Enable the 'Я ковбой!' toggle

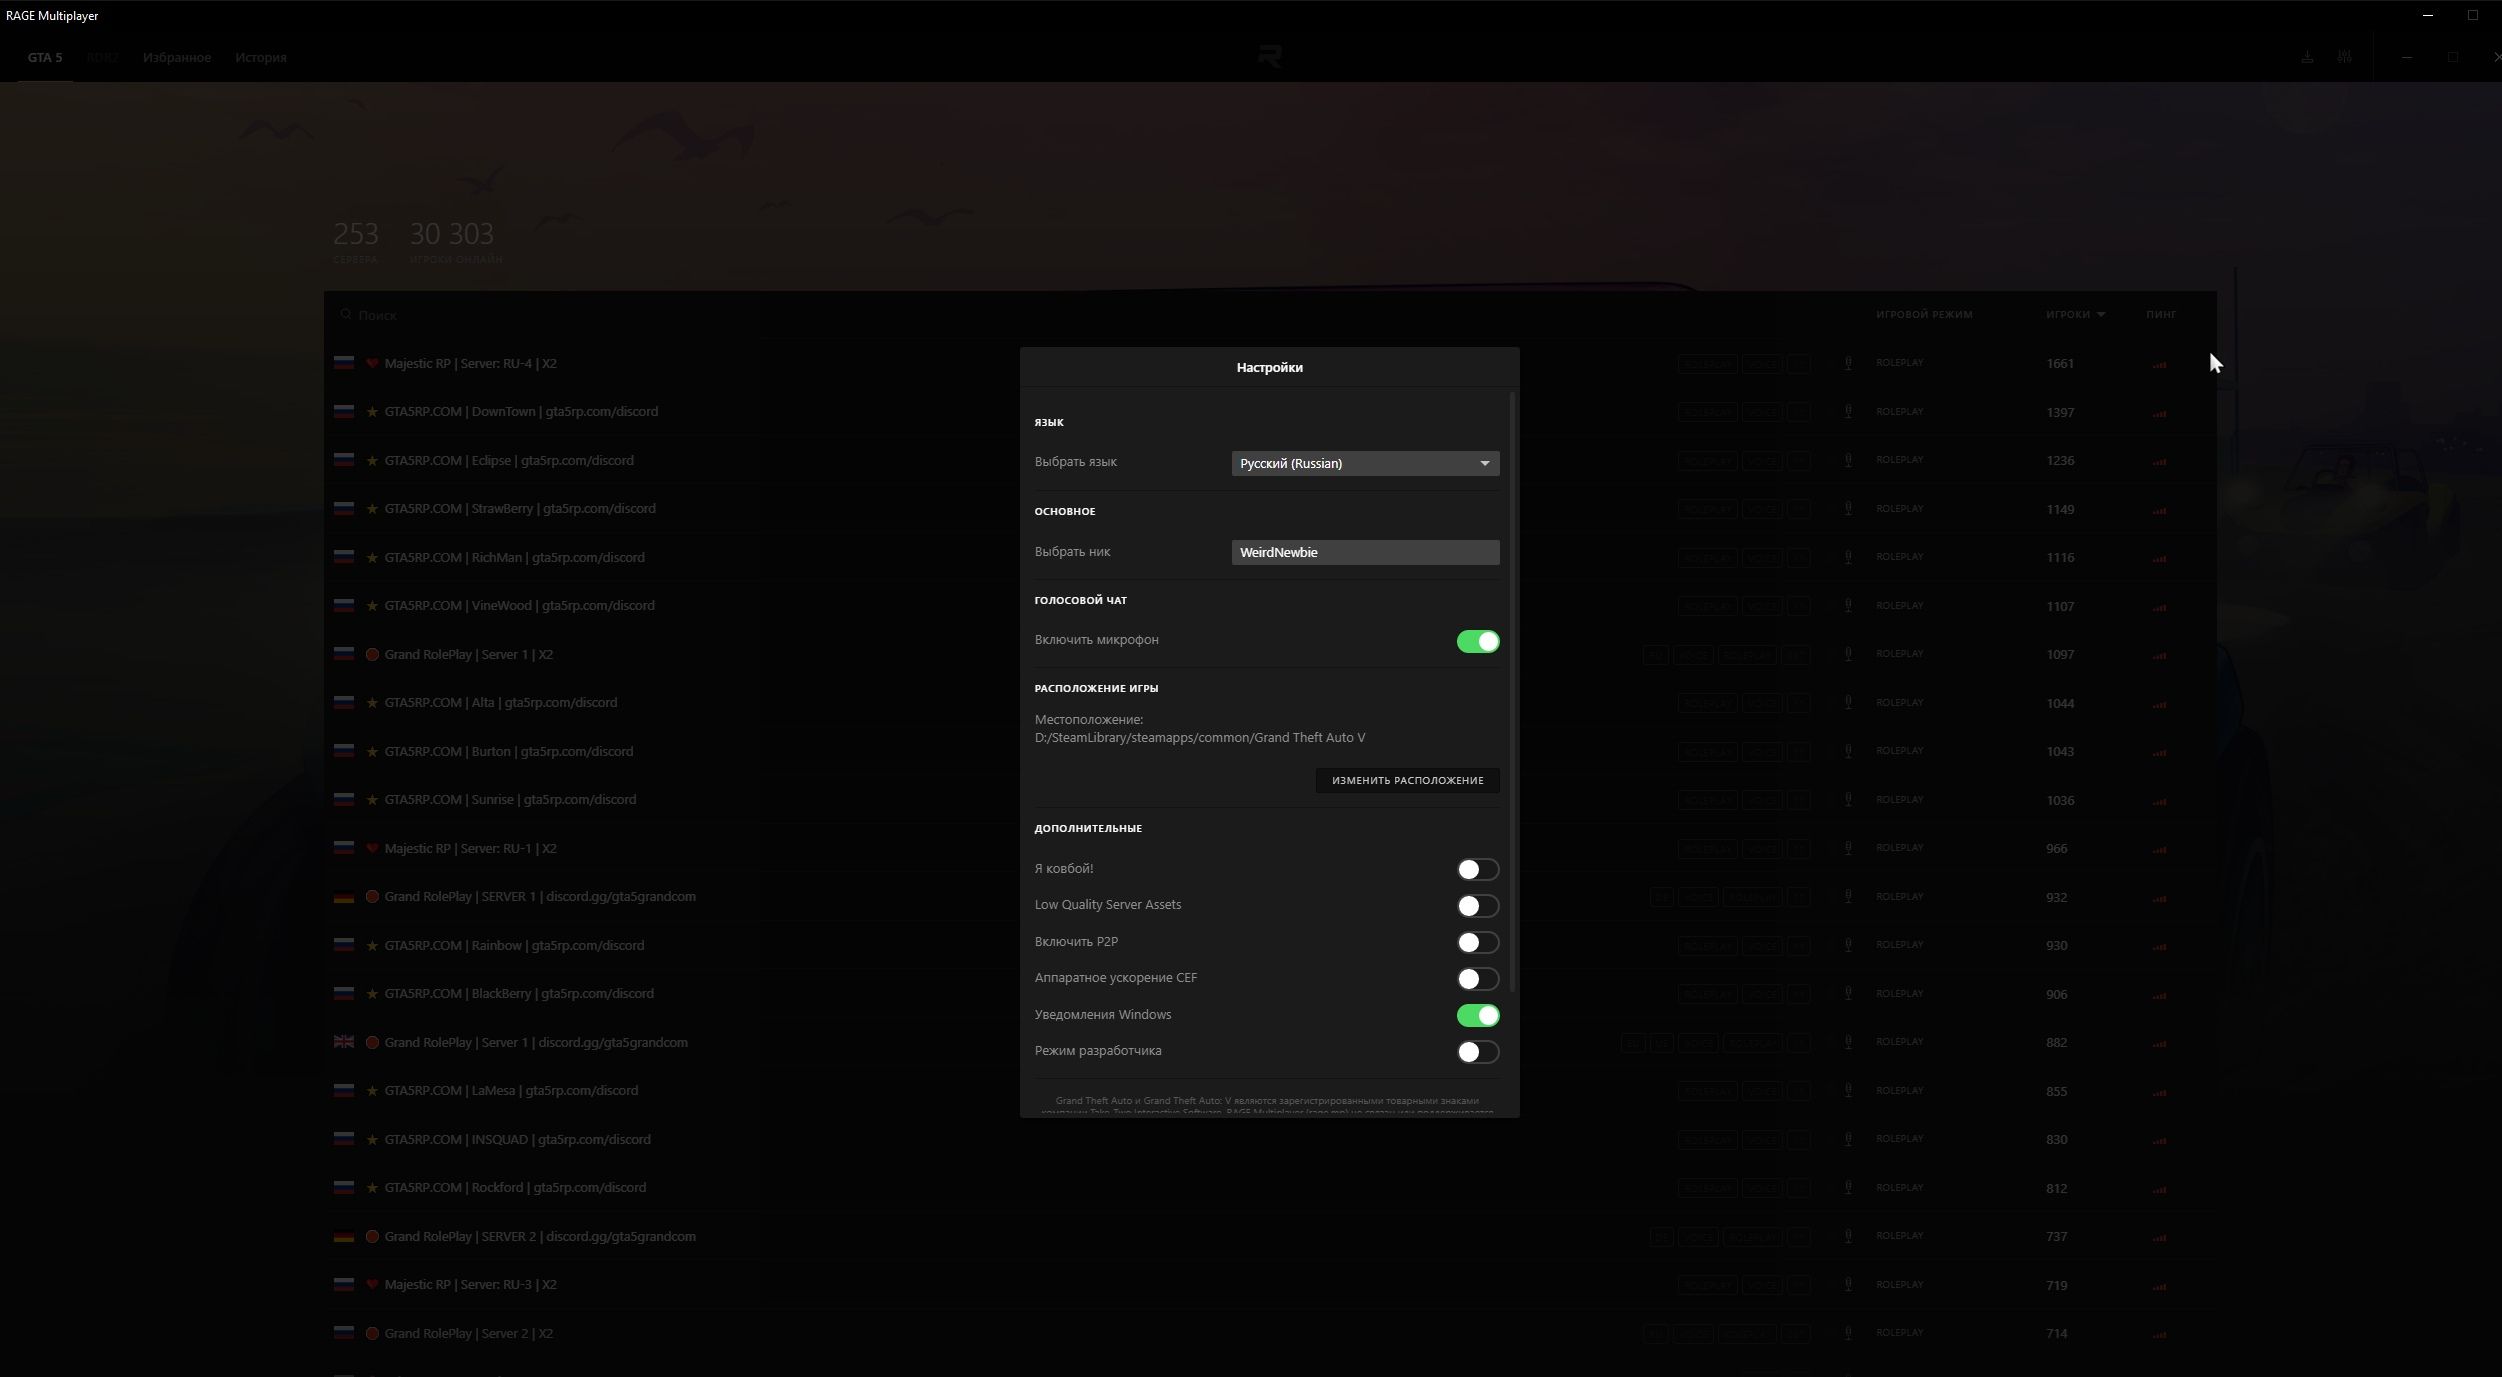(1477, 869)
